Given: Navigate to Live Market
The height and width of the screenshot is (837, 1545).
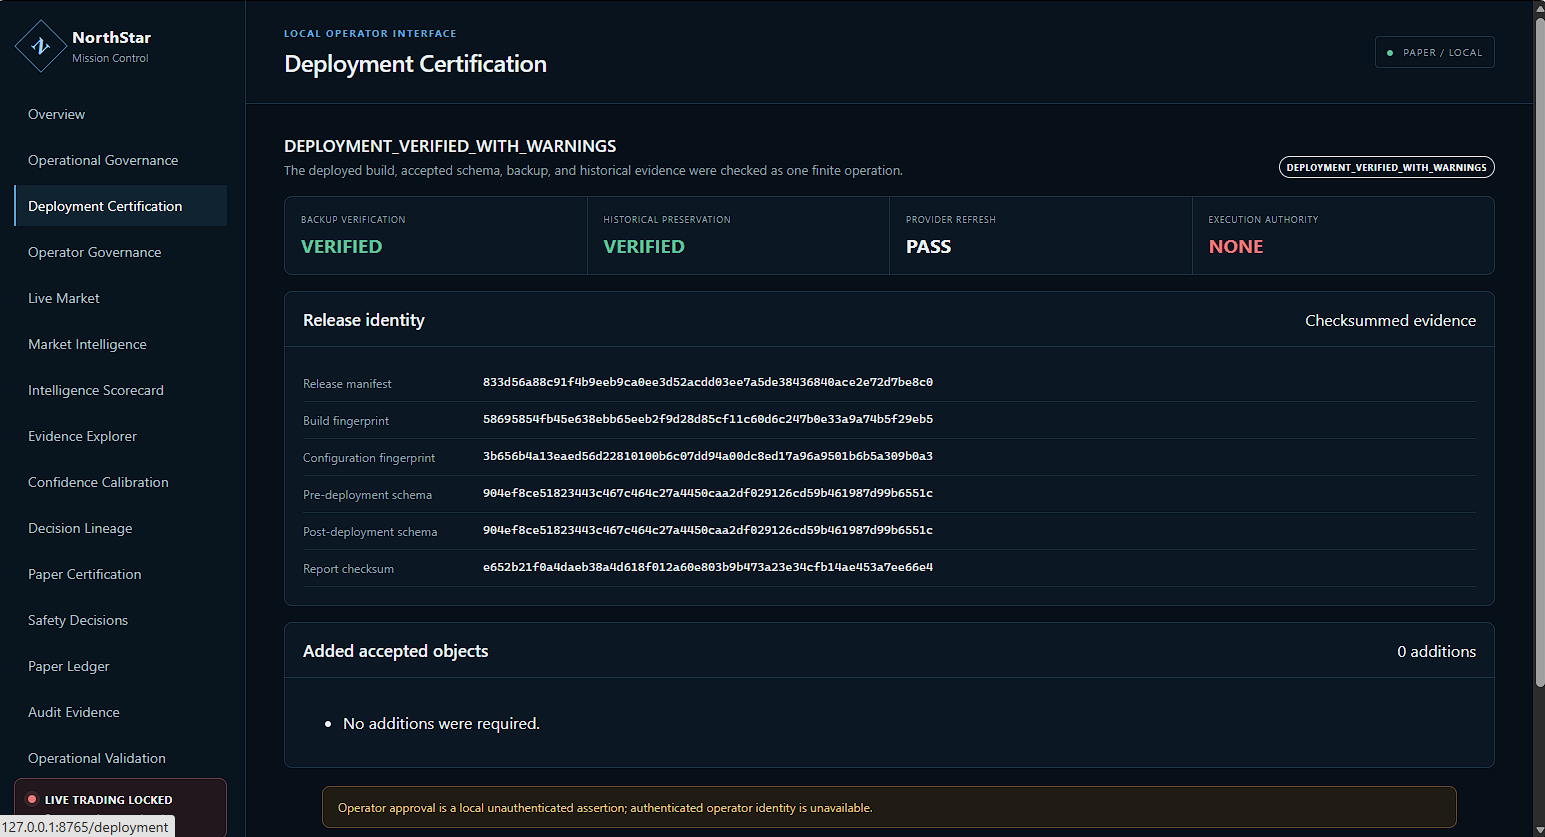Looking at the screenshot, I should click(120, 298).
